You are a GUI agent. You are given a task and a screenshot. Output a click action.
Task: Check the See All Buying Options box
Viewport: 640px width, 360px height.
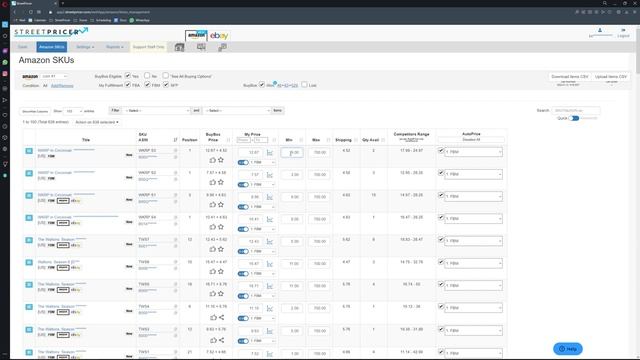[165, 76]
